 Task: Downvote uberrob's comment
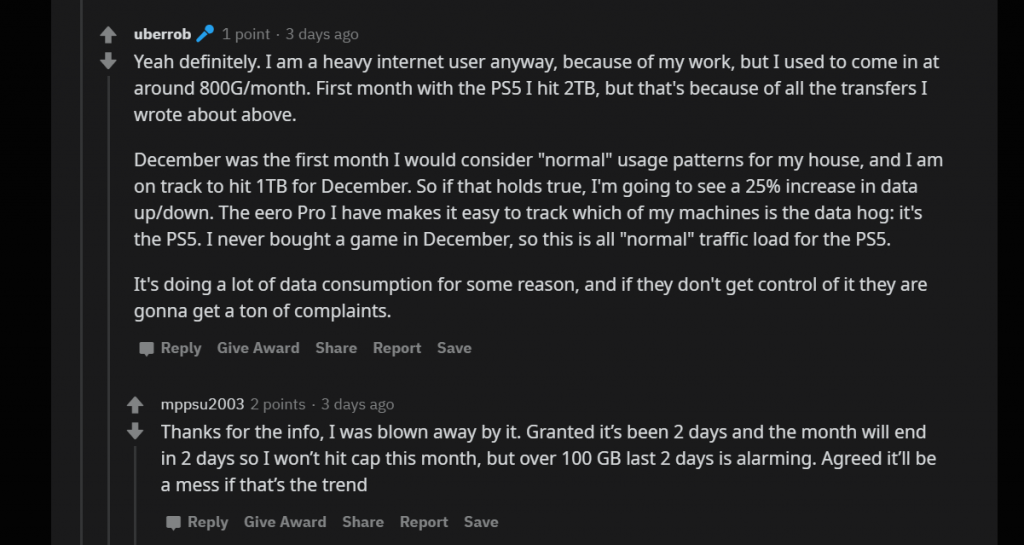(x=109, y=62)
